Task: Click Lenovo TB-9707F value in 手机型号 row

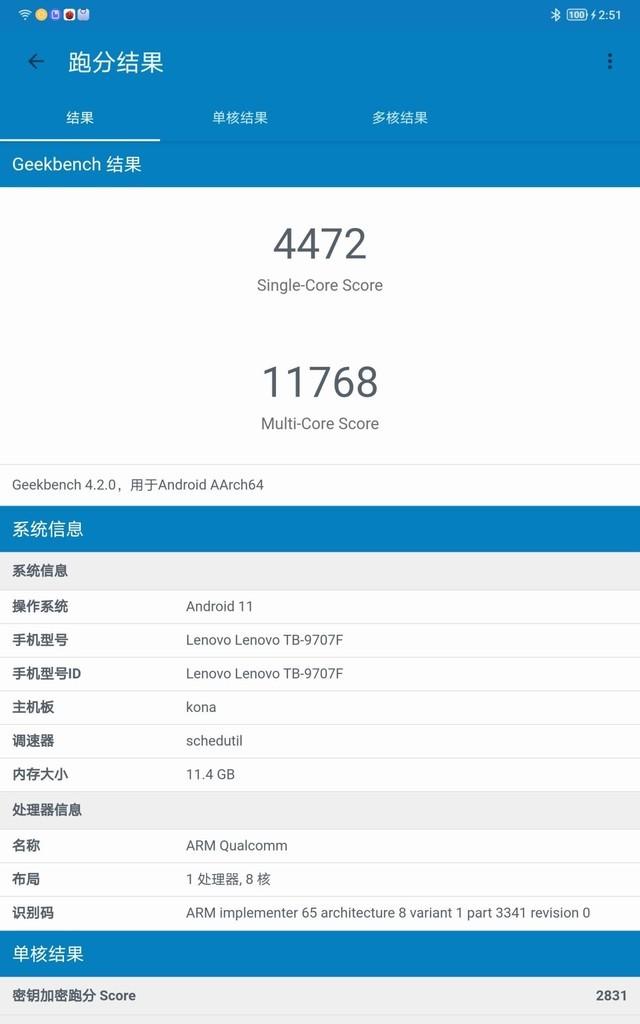Action: coord(264,640)
